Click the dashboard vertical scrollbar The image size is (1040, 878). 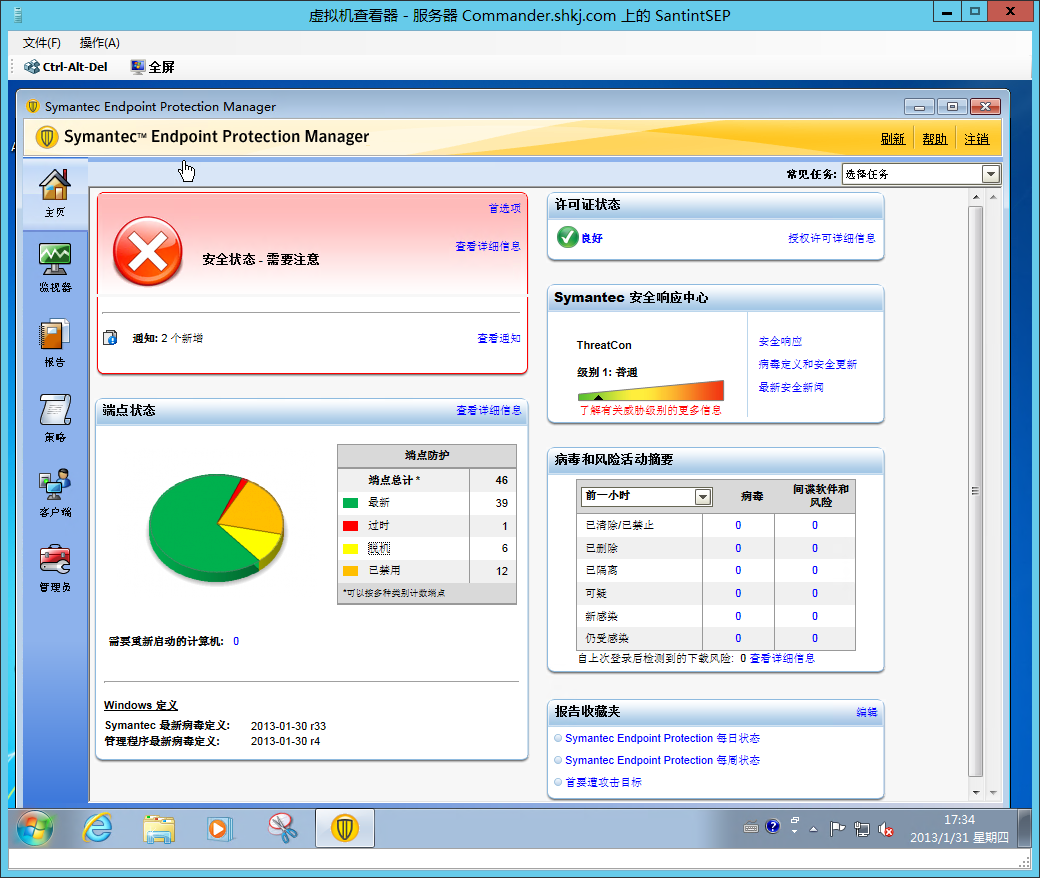coord(975,491)
